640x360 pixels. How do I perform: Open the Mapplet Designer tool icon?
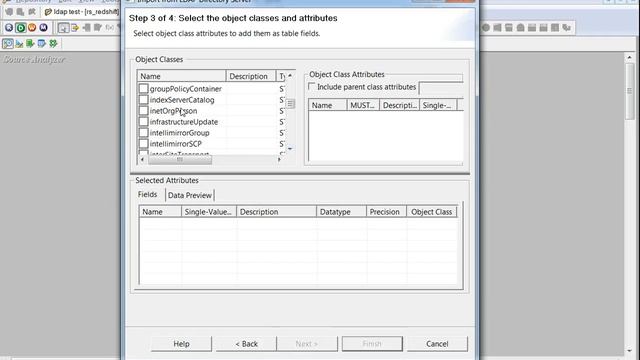(42, 44)
